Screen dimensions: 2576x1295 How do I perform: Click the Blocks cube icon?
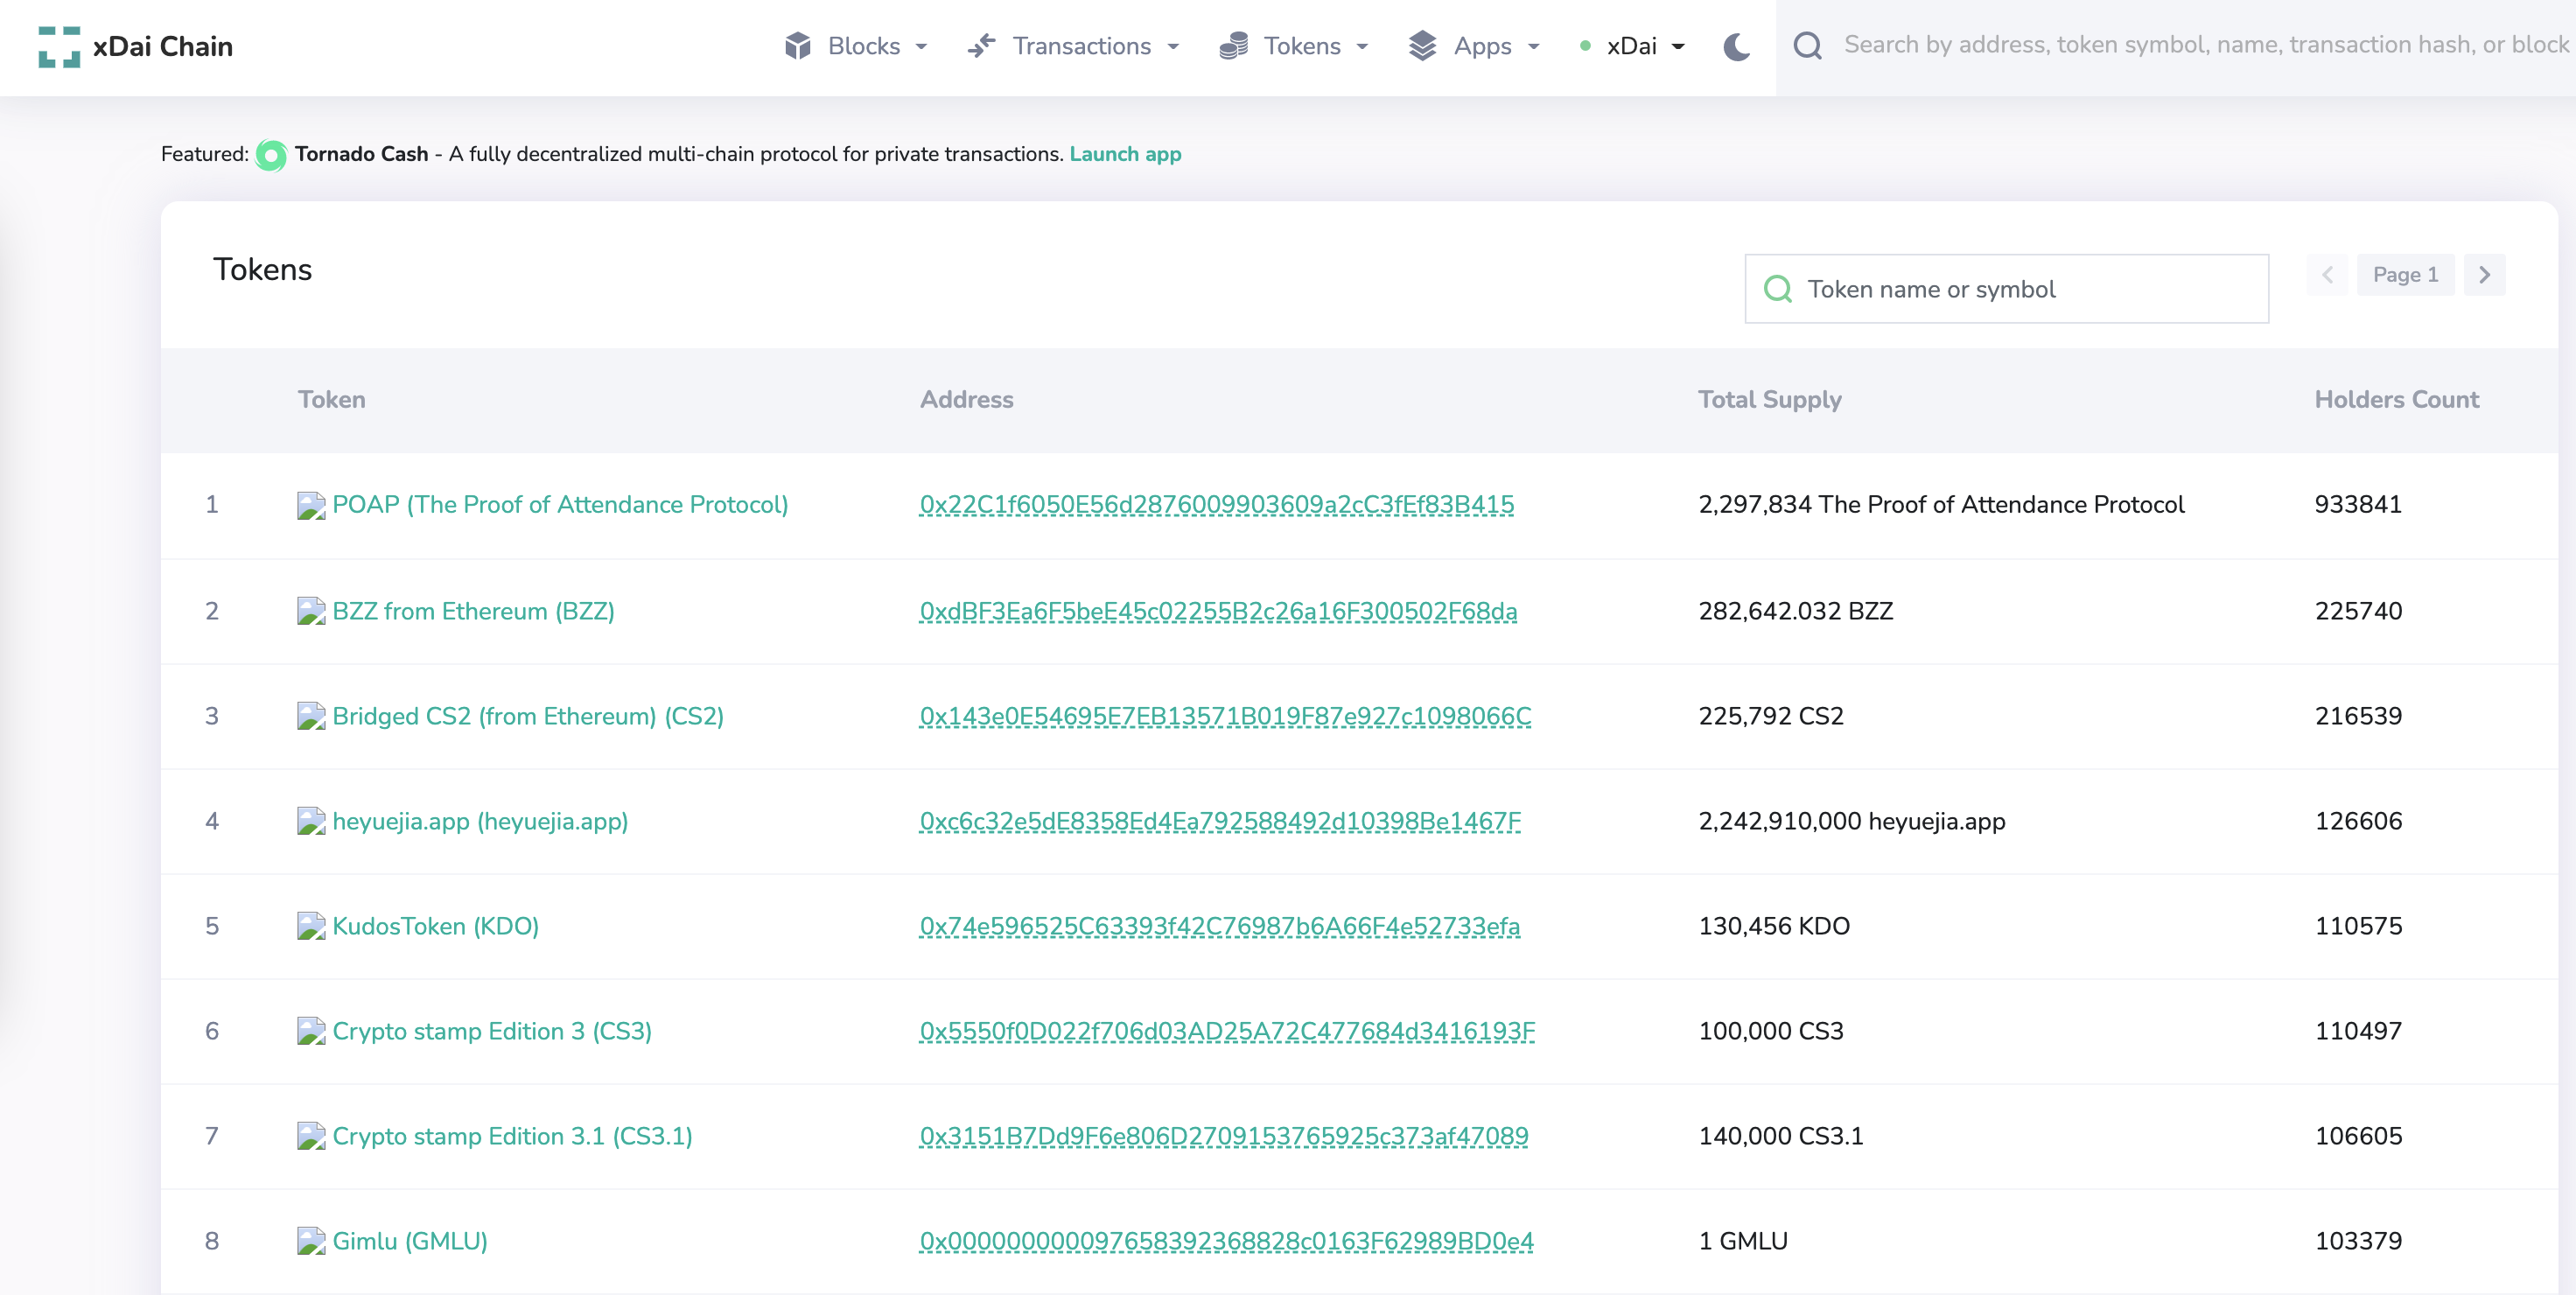(797, 46)
